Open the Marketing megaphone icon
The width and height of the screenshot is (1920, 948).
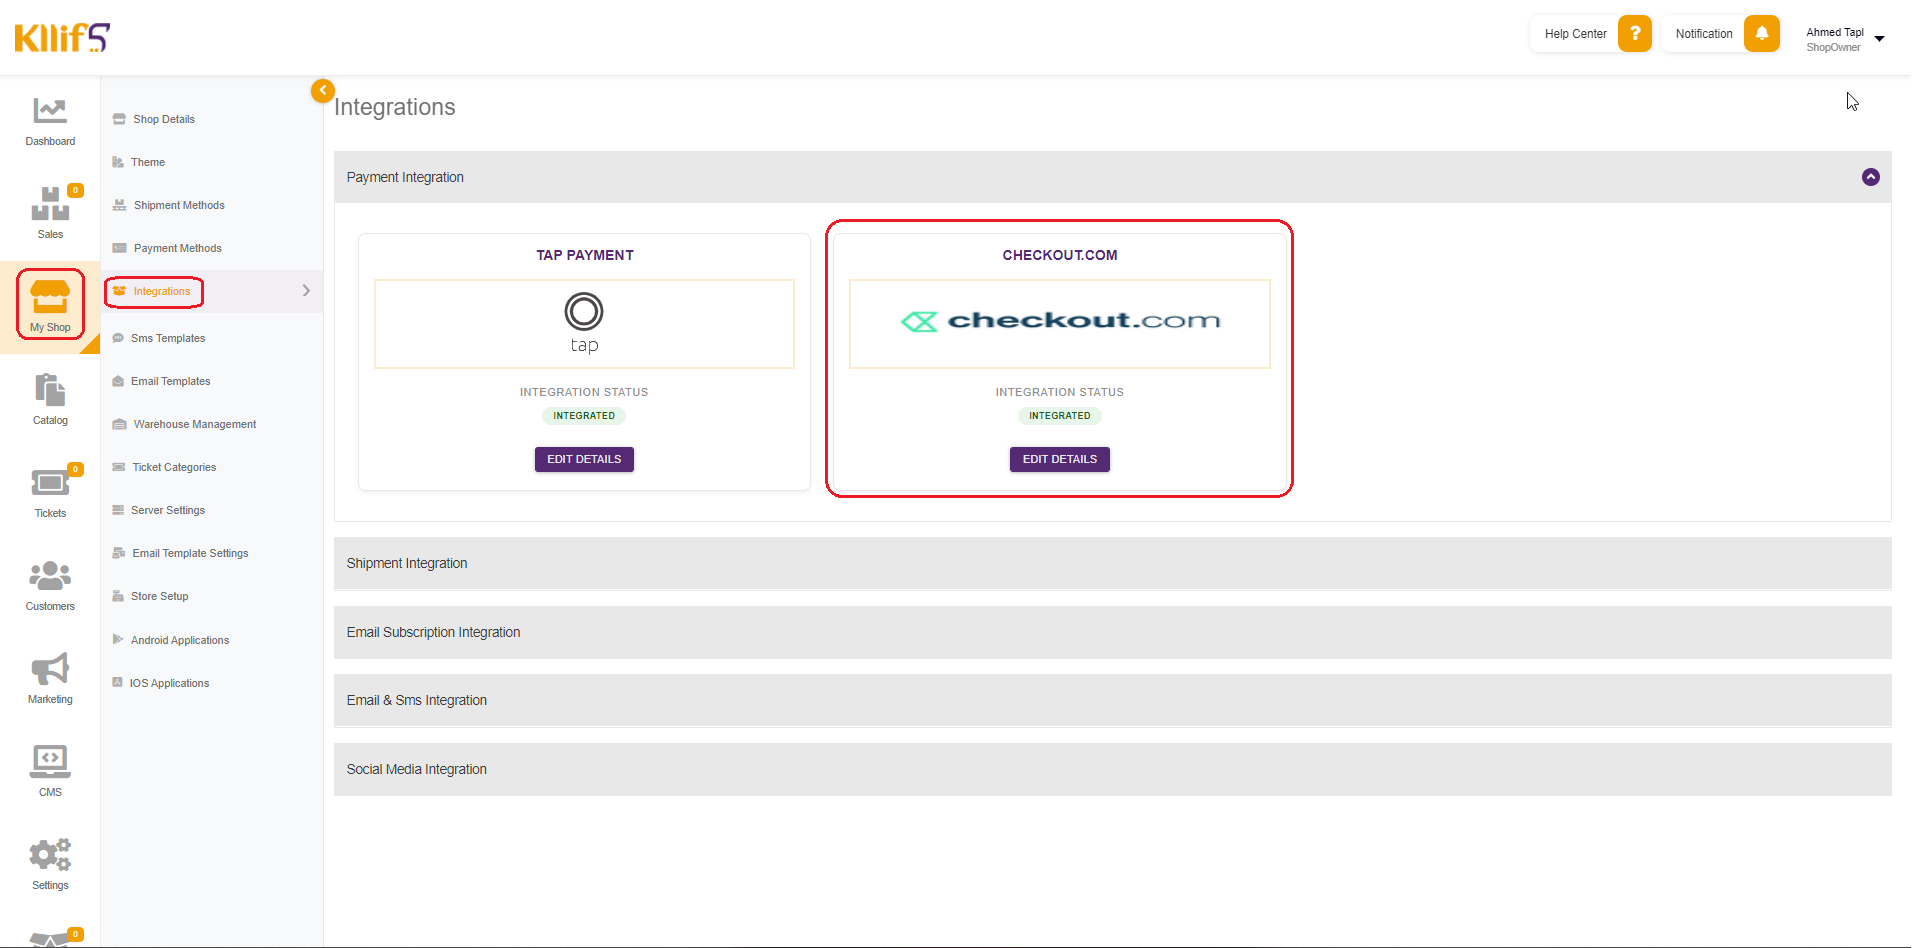coord(50,669)
